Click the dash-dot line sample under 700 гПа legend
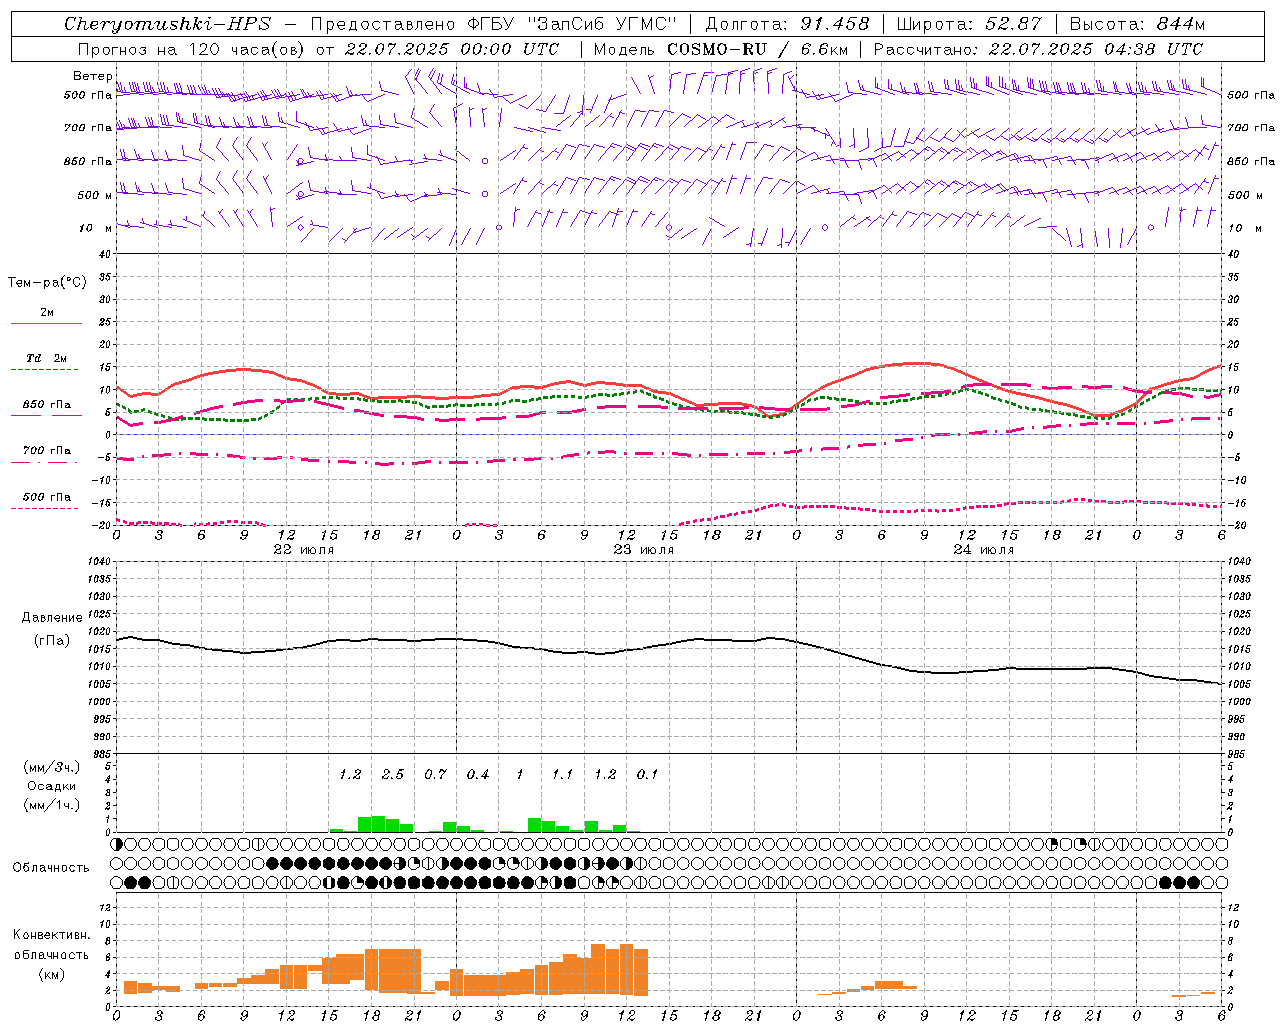The height and width of the screenshot is (1024, 1280). coord(45,463)
